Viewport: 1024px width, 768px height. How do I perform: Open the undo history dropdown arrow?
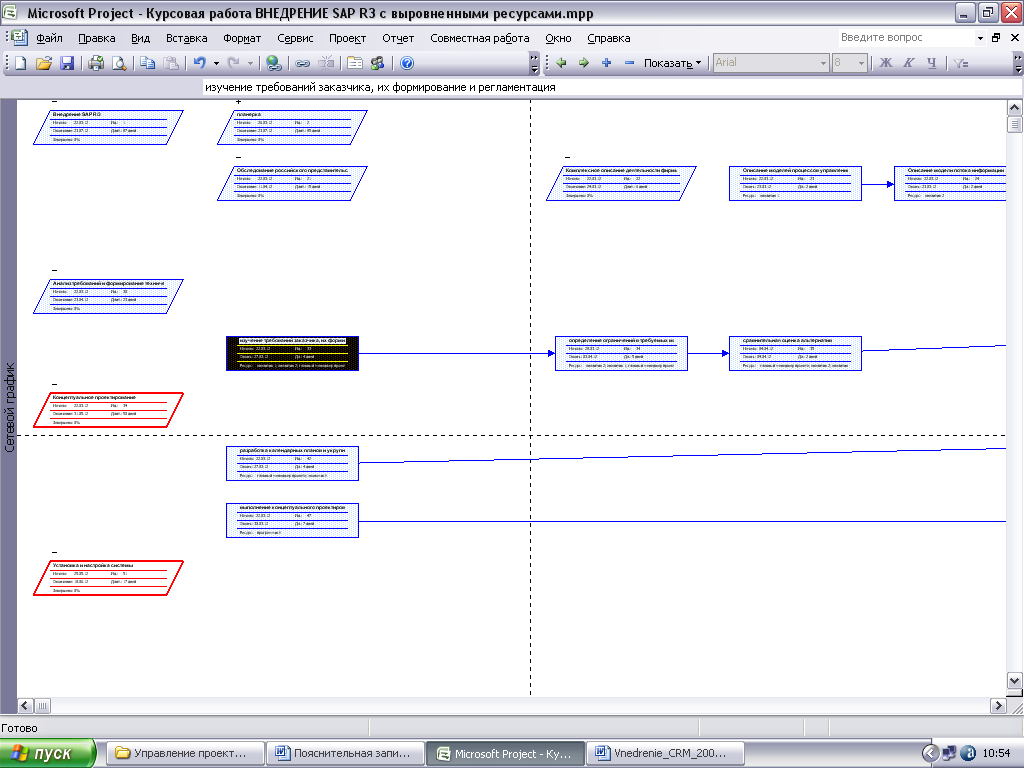pyautogui.click(x=216, y=63)
